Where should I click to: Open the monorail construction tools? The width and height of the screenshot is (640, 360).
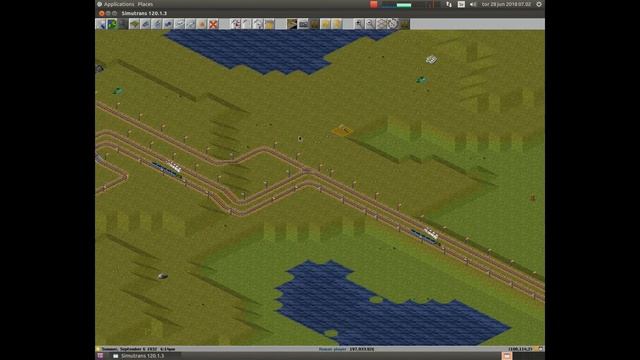pos(157,24)
